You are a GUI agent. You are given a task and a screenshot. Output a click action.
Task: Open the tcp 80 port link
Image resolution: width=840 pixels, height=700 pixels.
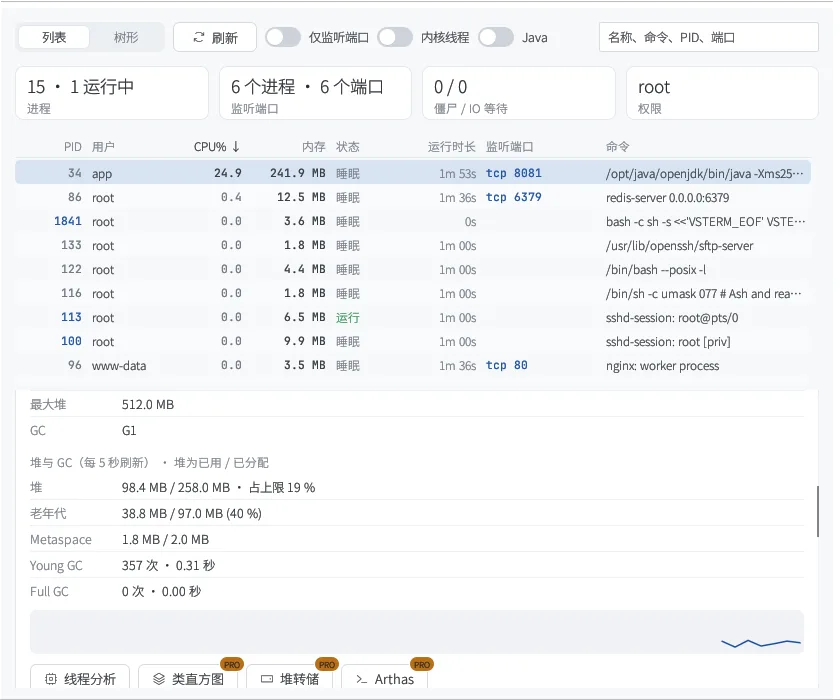pos(506,365)
